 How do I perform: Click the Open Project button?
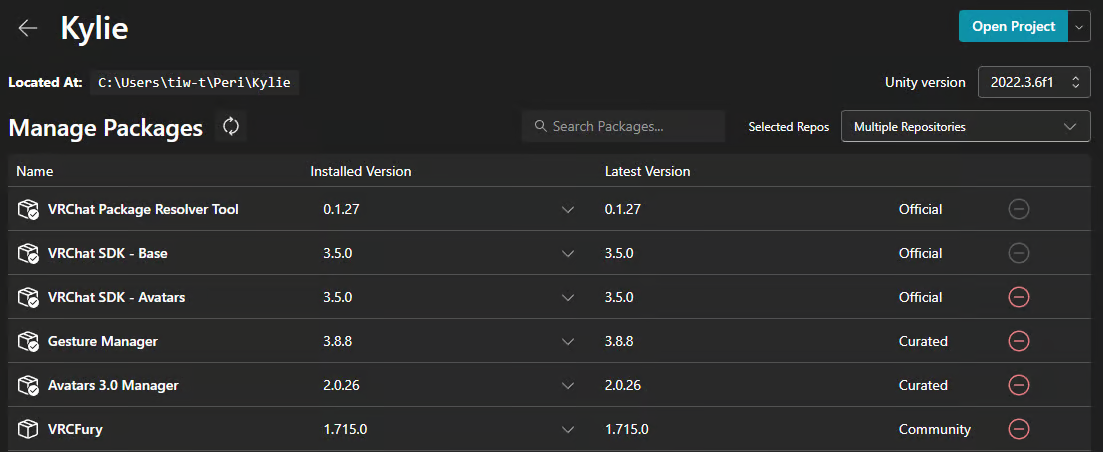pos(1012,27)
